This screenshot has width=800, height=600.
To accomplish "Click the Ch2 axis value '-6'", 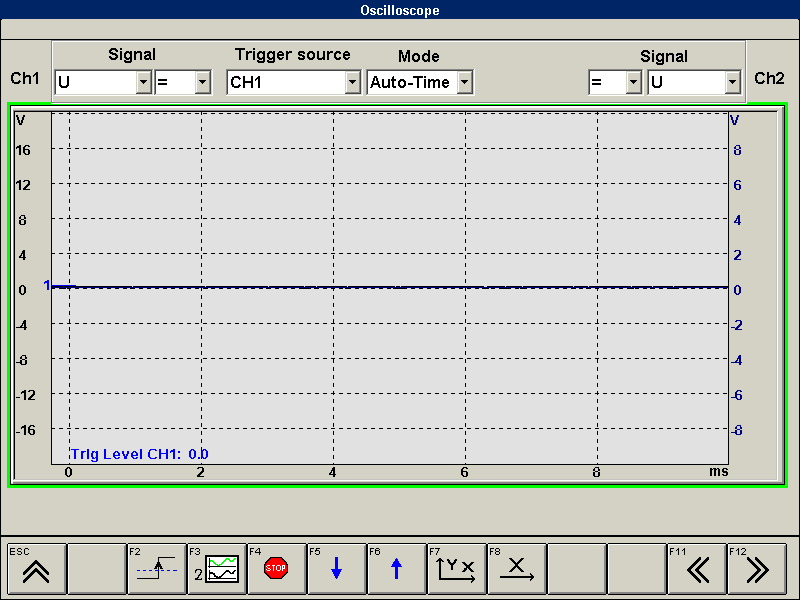I will [x=736, y=395].
